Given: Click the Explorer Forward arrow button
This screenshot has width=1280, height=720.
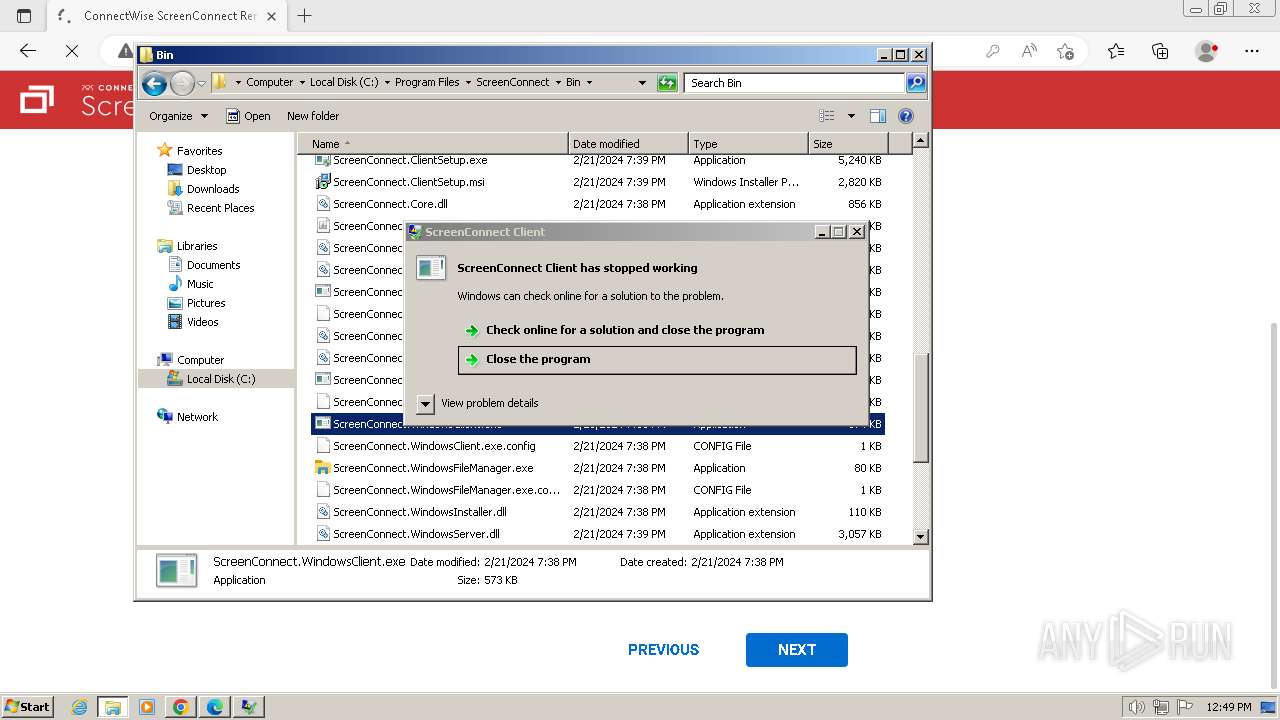Looking at the screenshot, I should (182, 83).
